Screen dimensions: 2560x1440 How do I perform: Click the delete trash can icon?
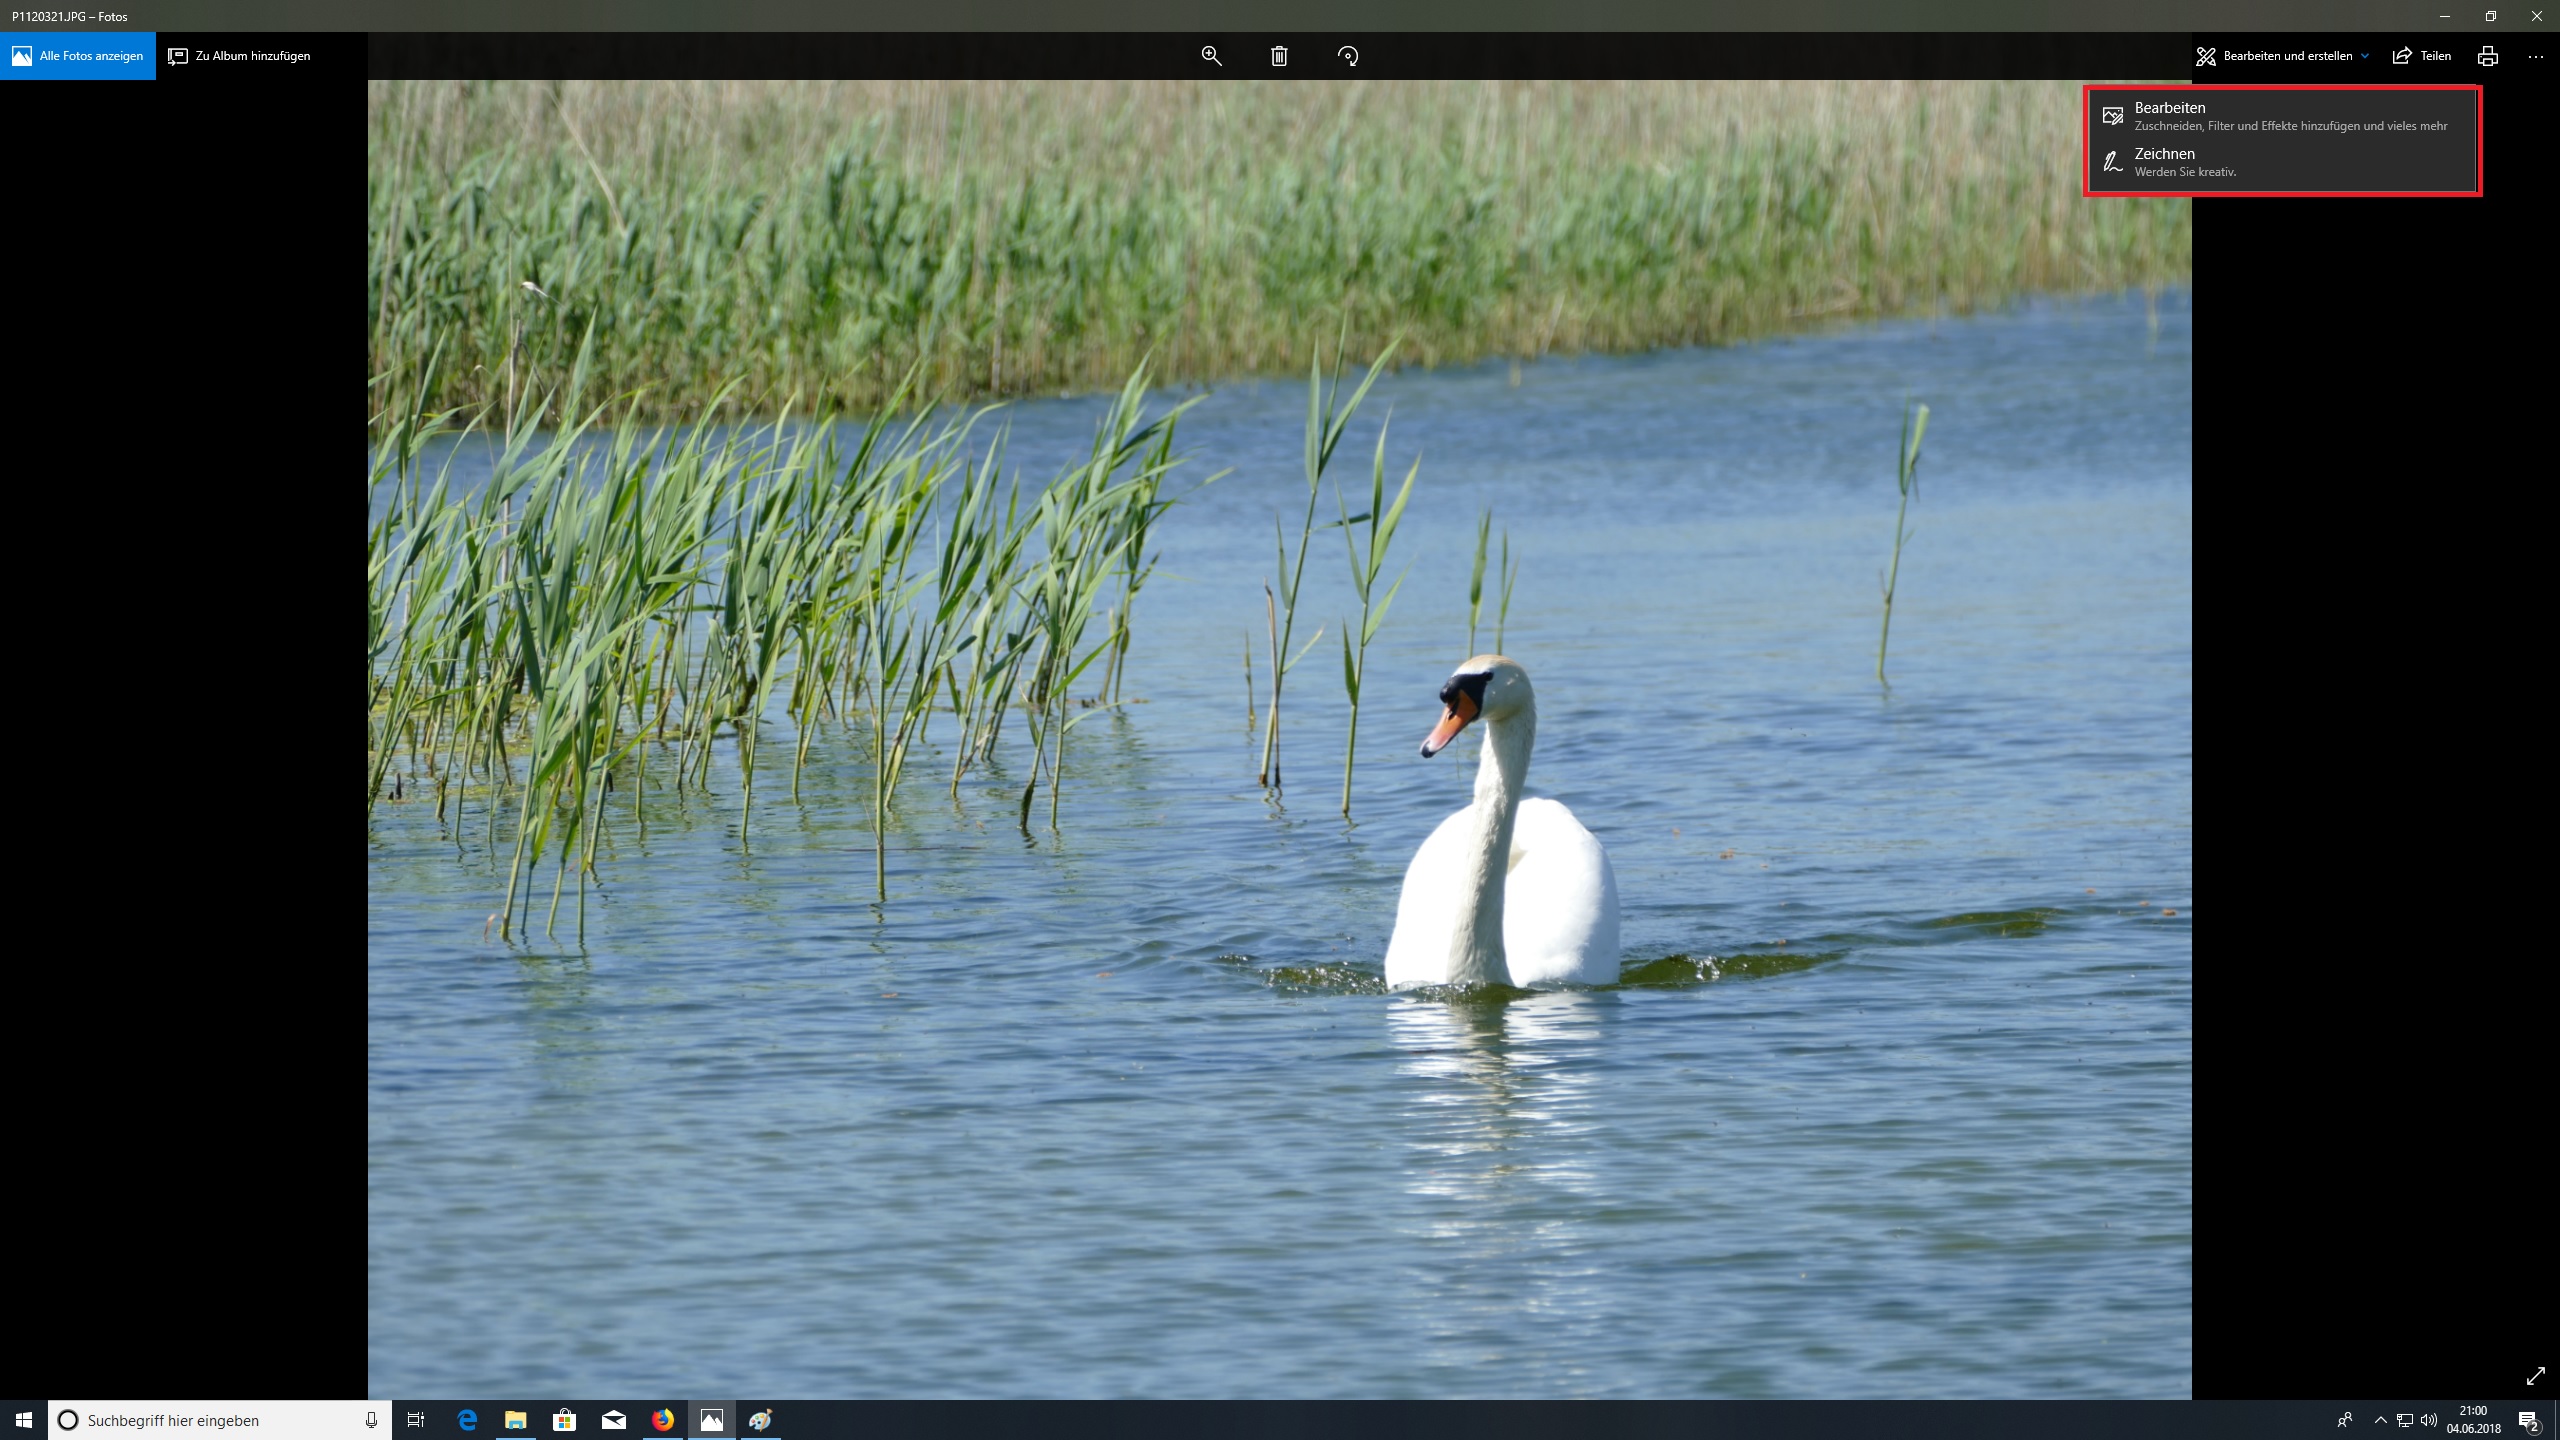1279,56
